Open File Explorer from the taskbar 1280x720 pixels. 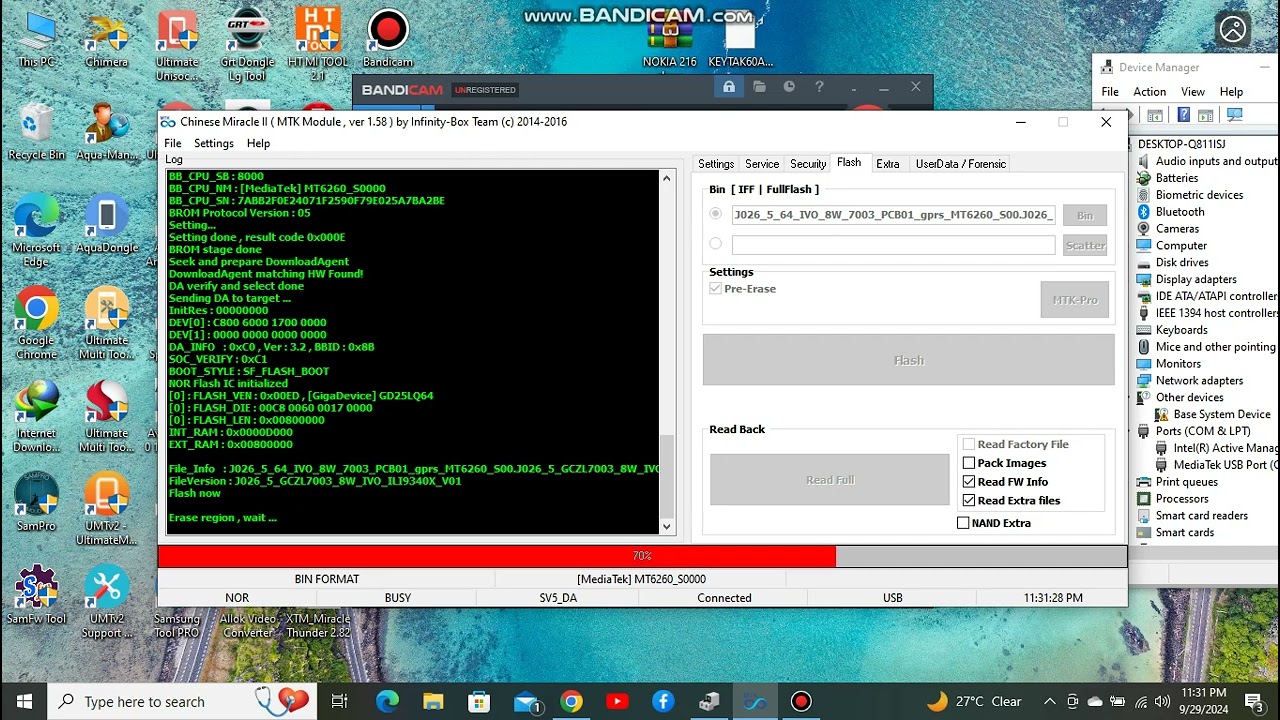tap(433, 701)
